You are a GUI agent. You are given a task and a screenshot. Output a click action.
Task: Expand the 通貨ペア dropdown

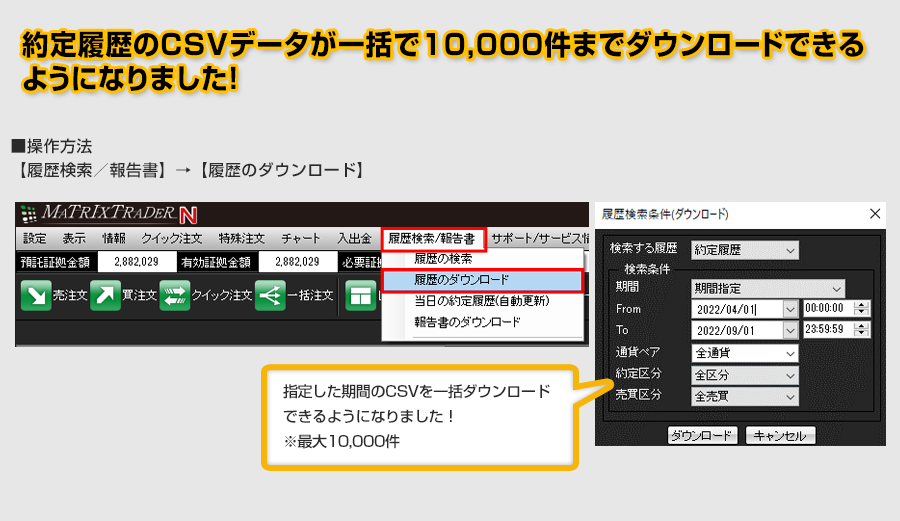790,353
